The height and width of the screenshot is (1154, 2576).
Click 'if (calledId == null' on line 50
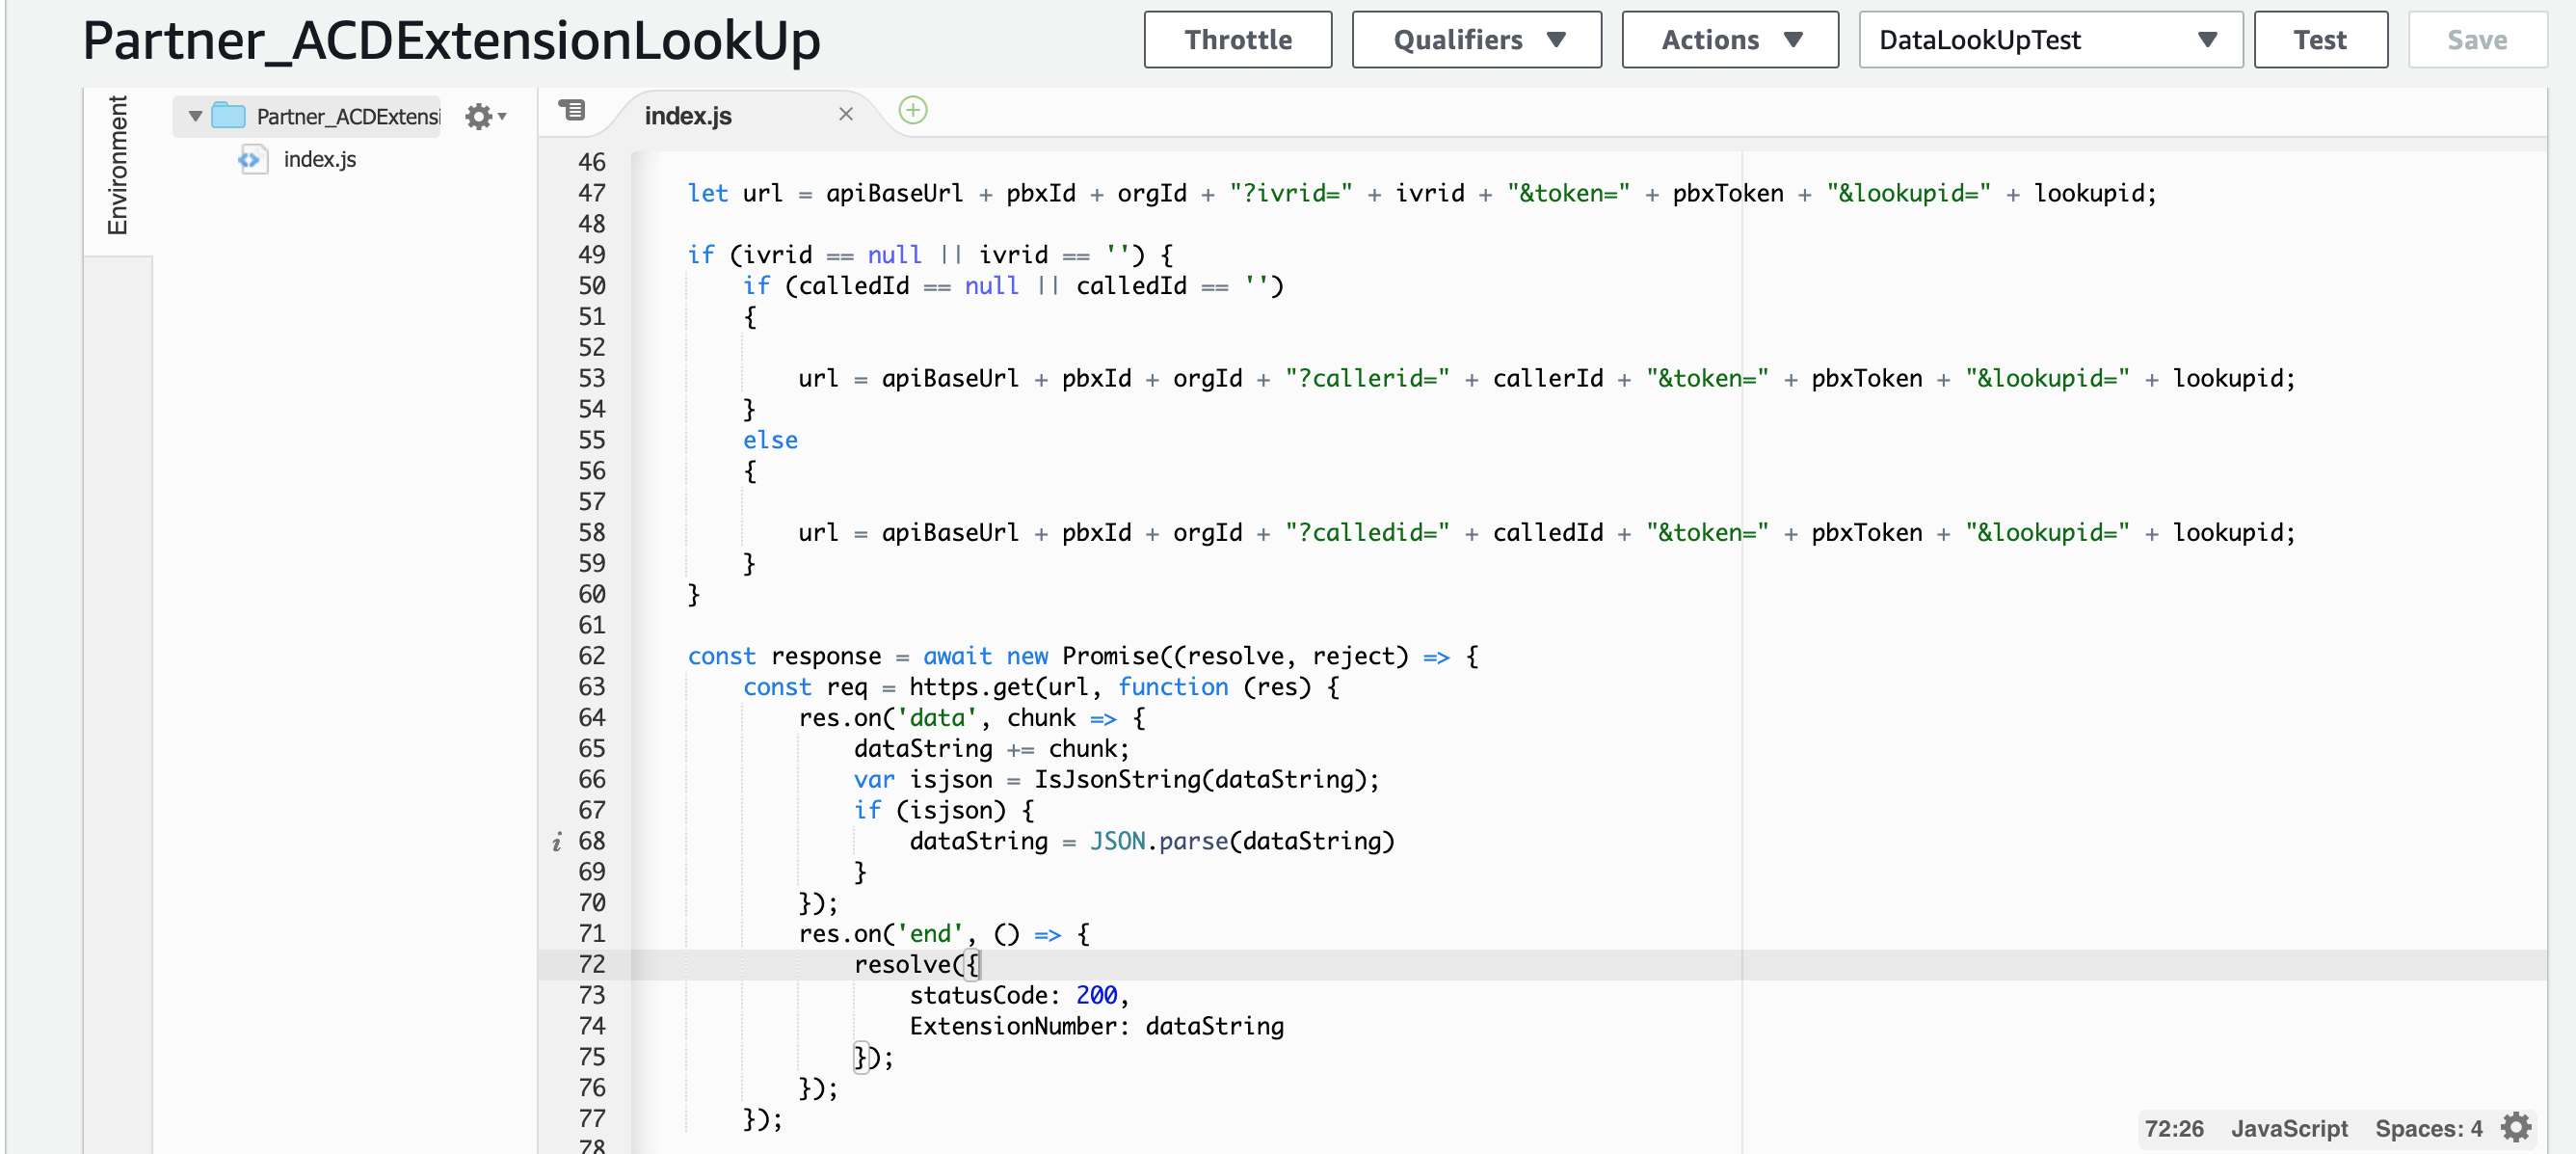pos(880,286)
